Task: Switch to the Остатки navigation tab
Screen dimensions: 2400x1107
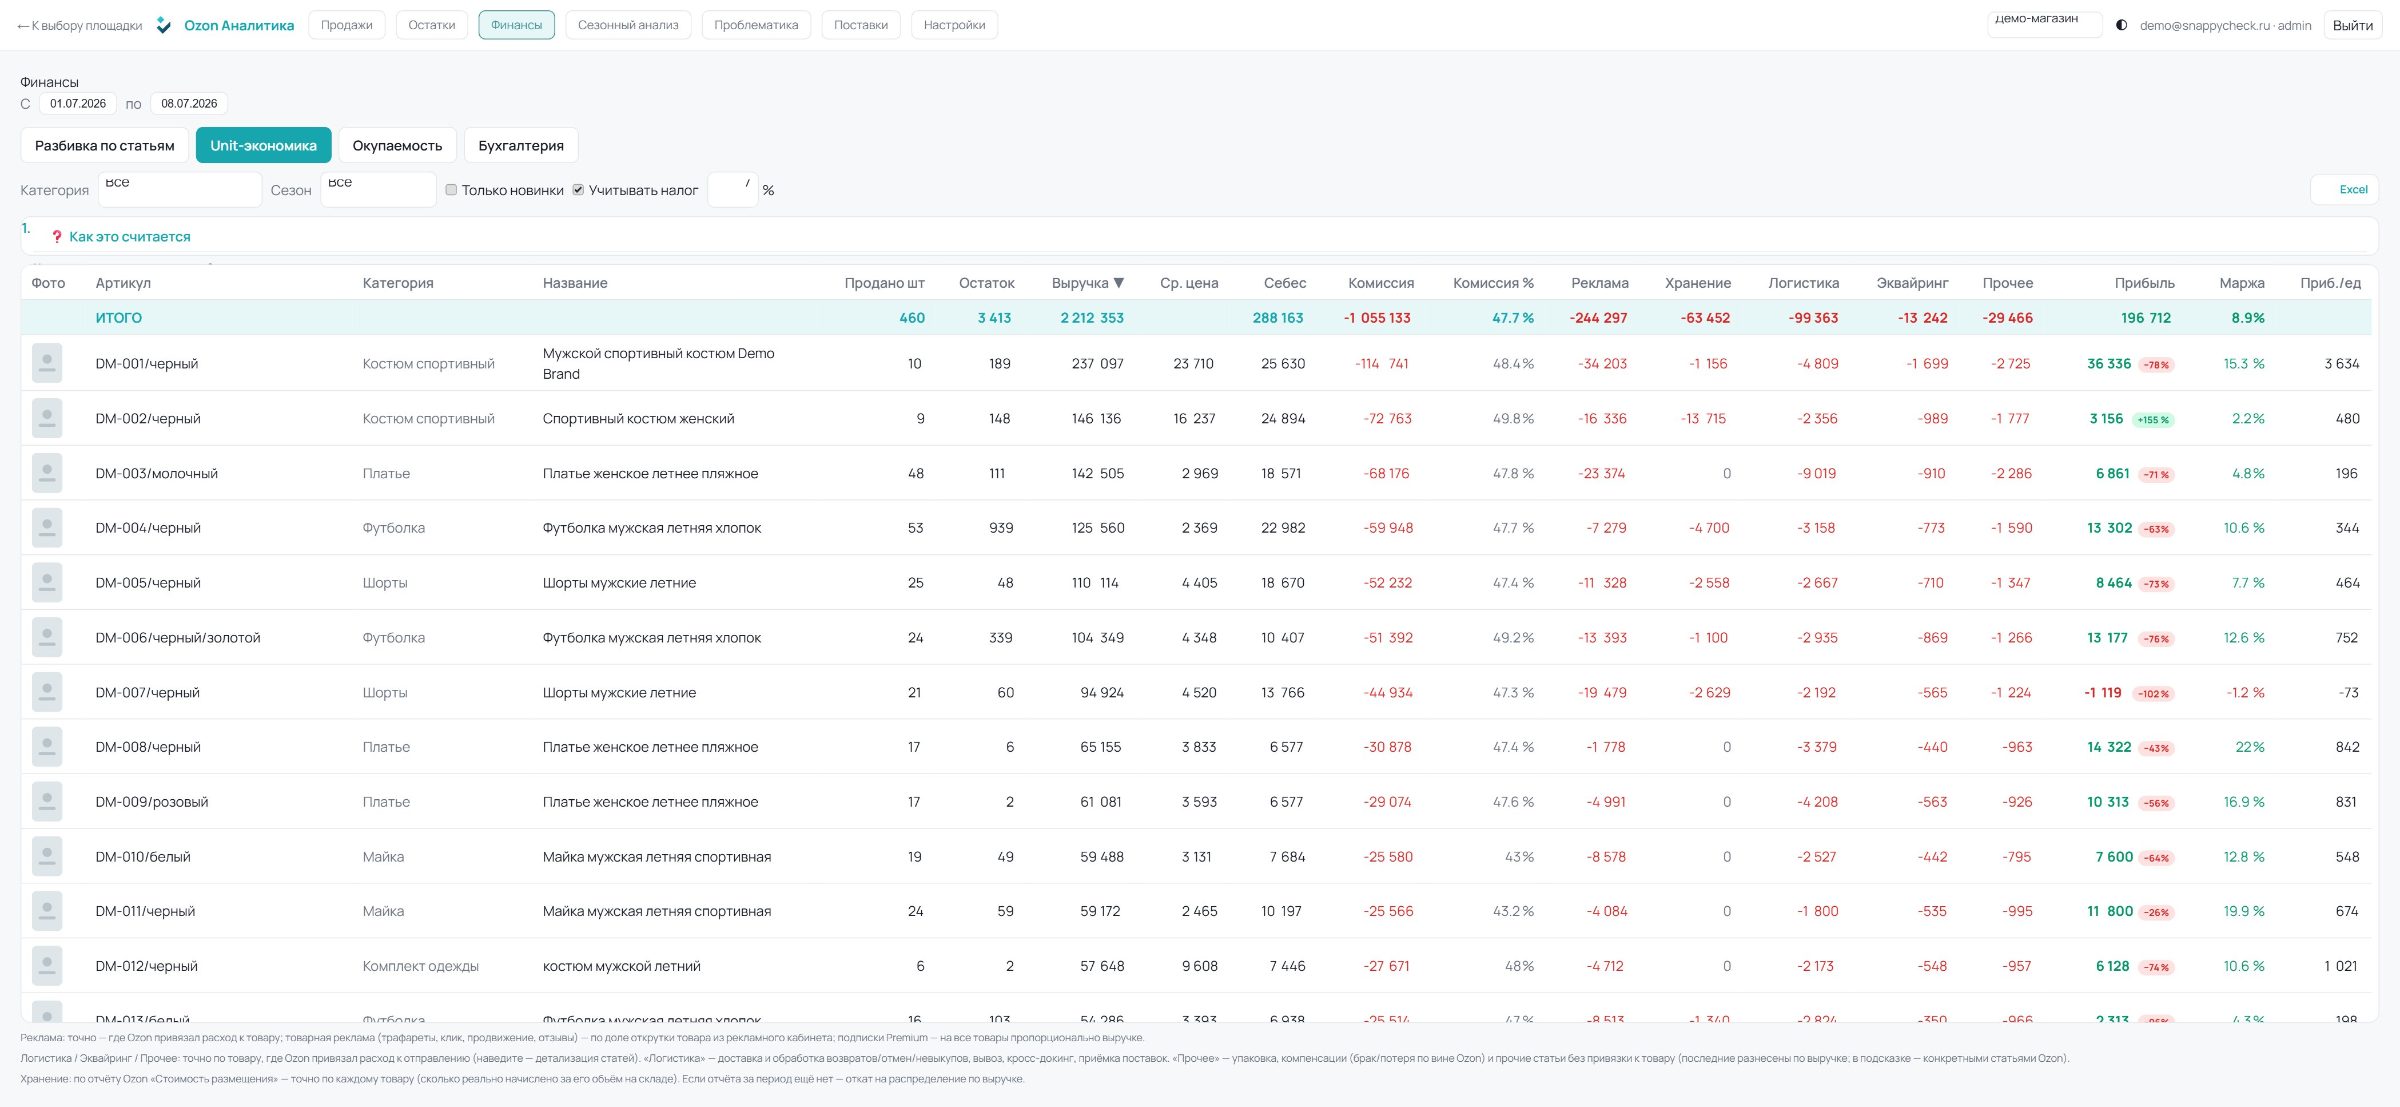Action: coord(432,25)
